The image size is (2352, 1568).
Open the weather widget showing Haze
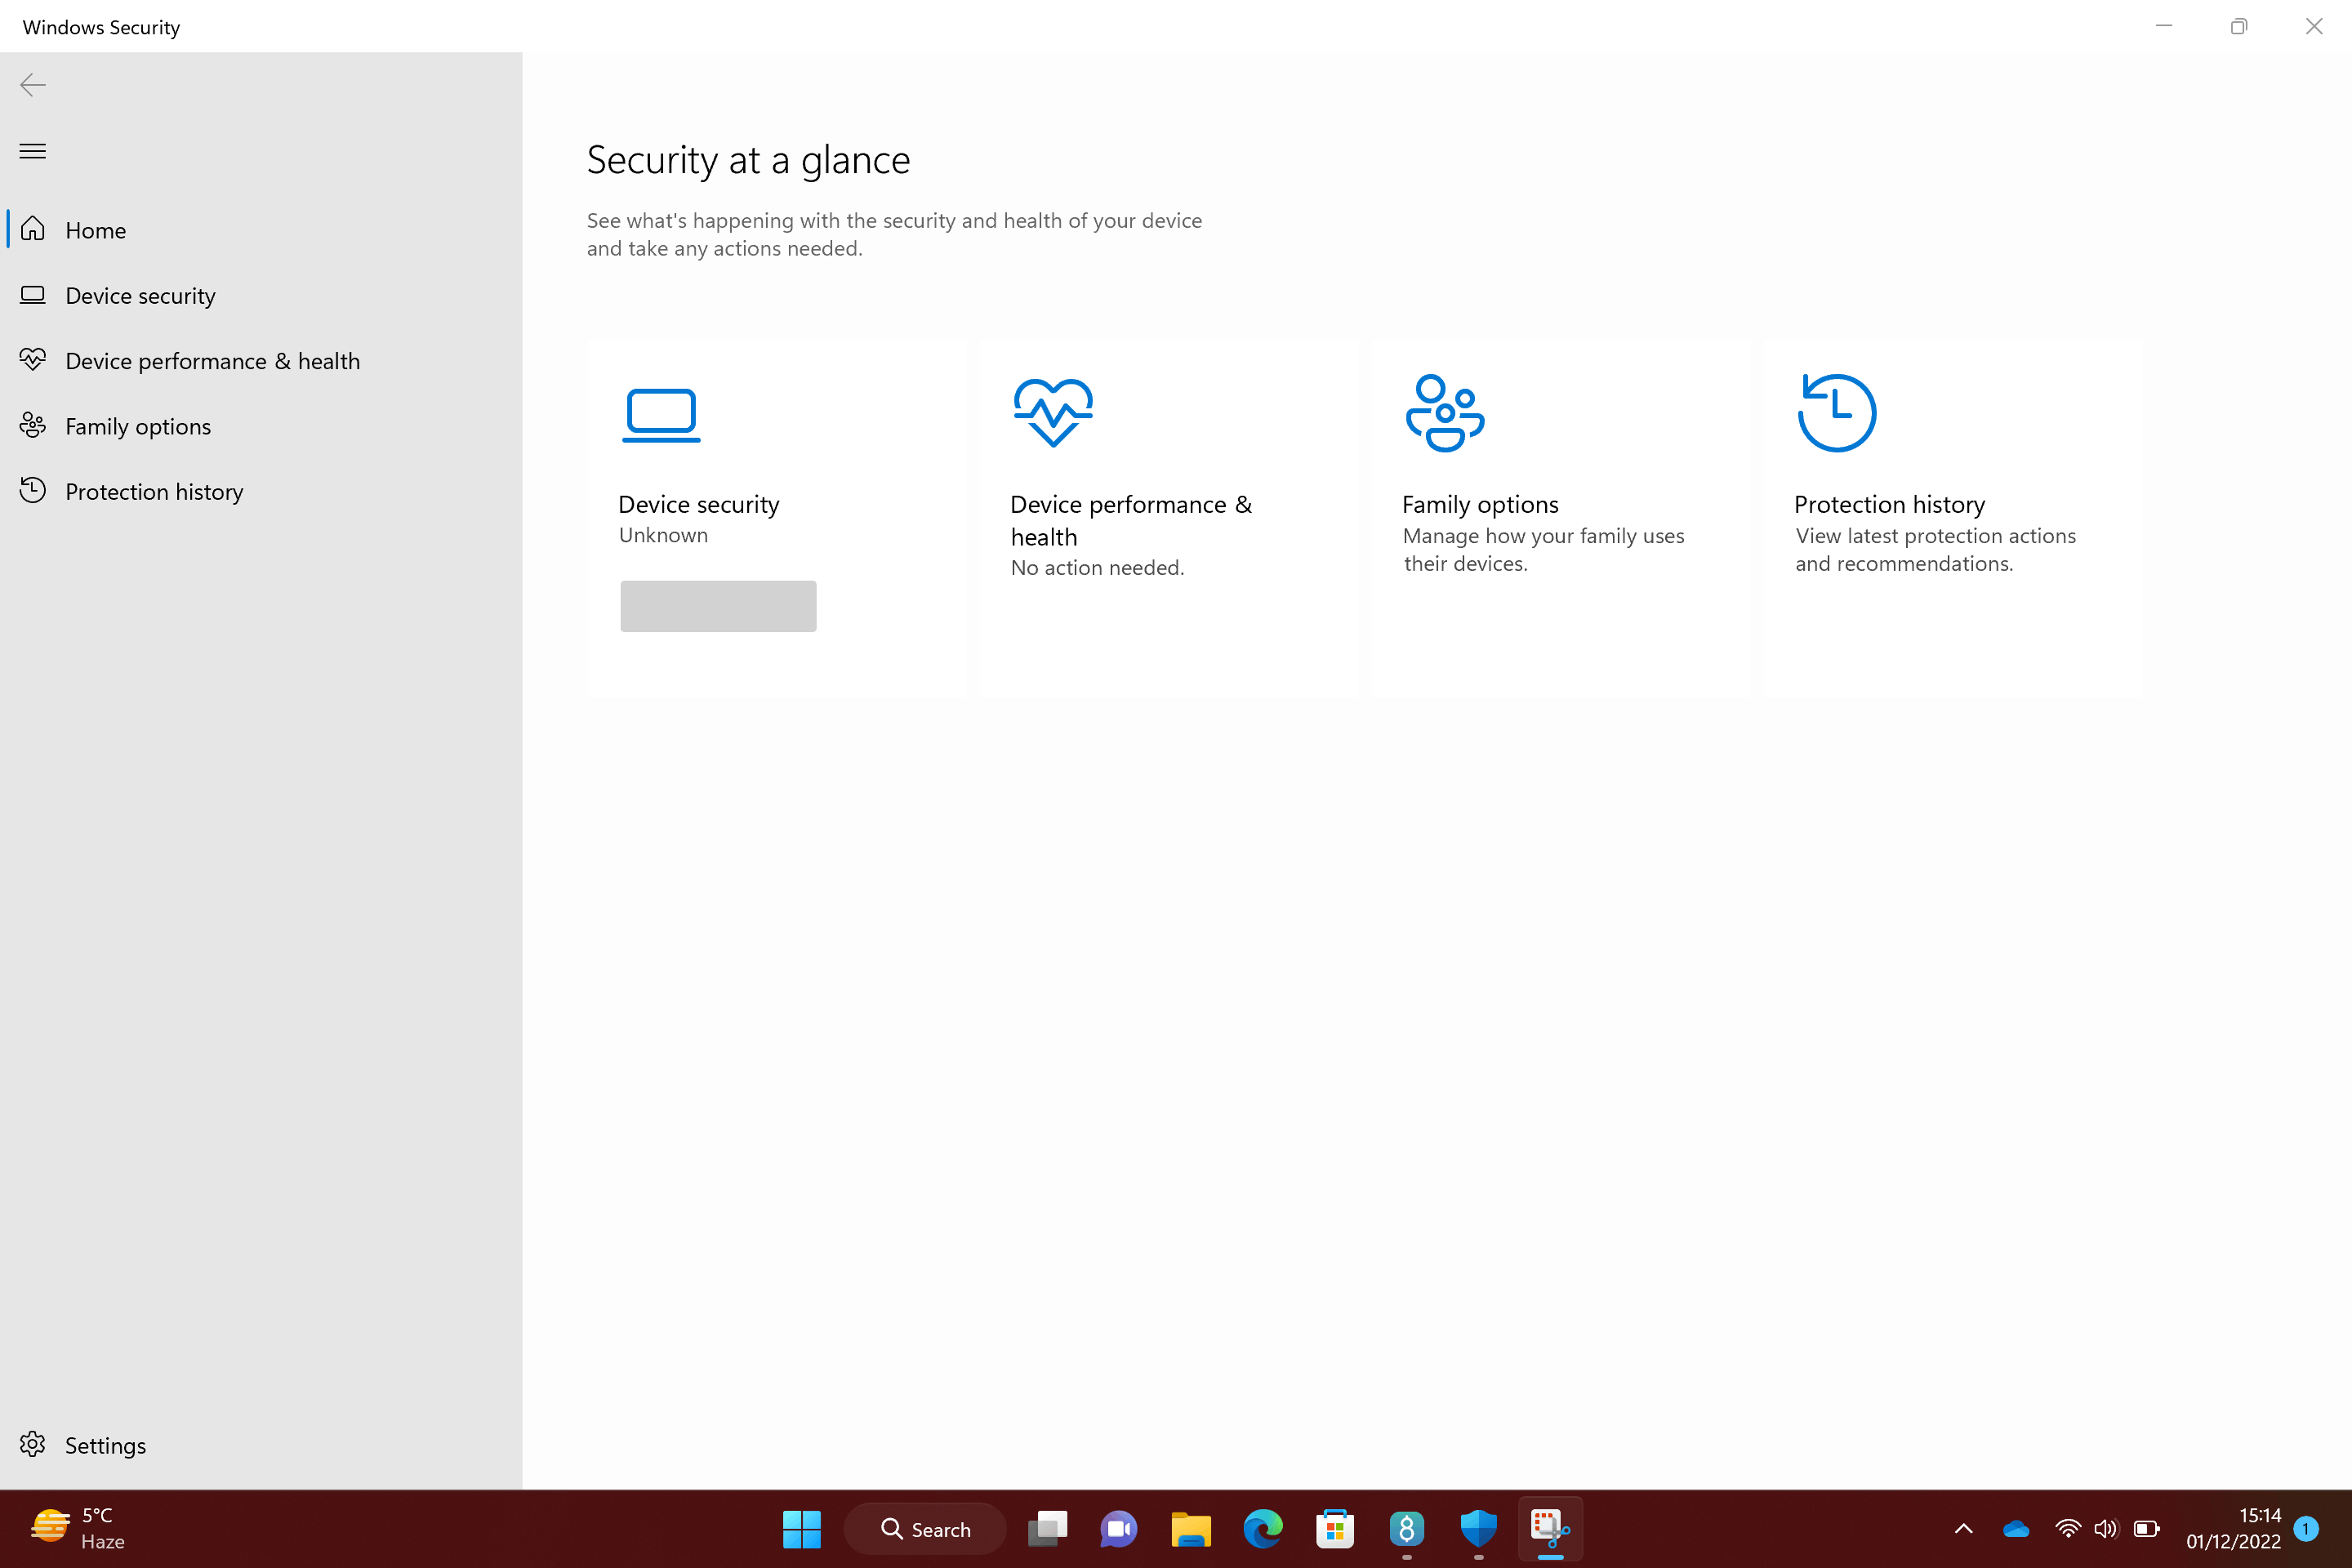(x=78, y=1529)
